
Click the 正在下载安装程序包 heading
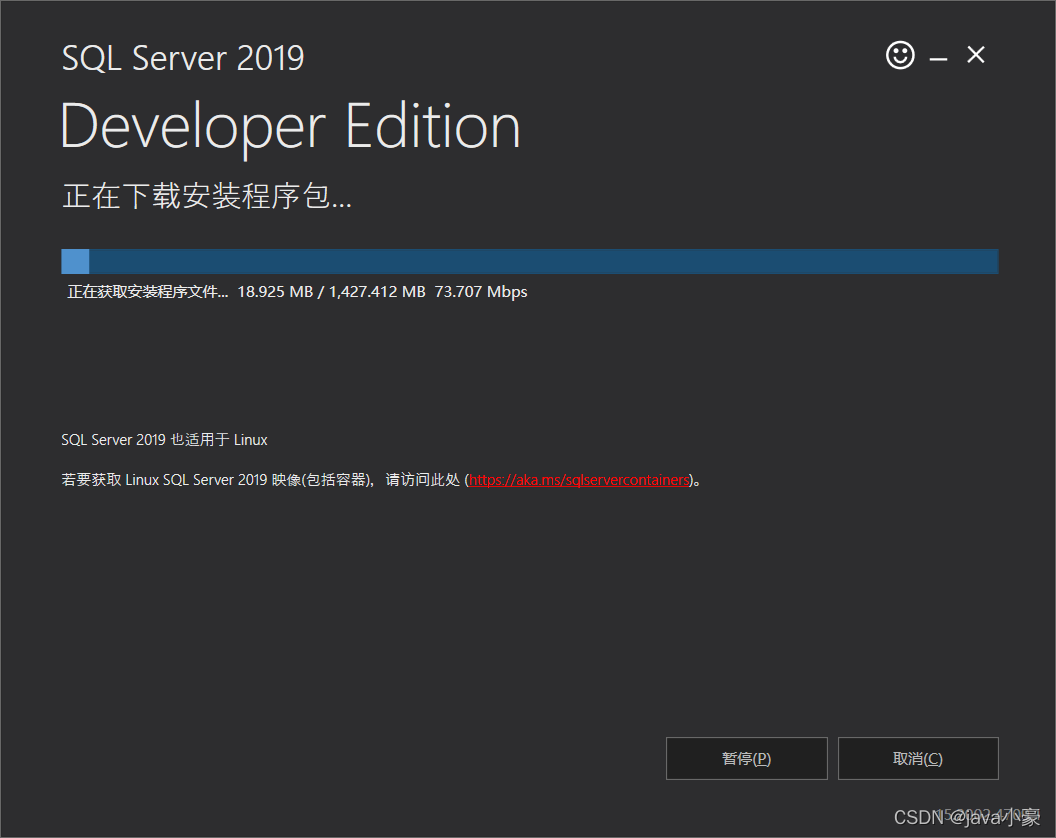(x=207, y=196)
